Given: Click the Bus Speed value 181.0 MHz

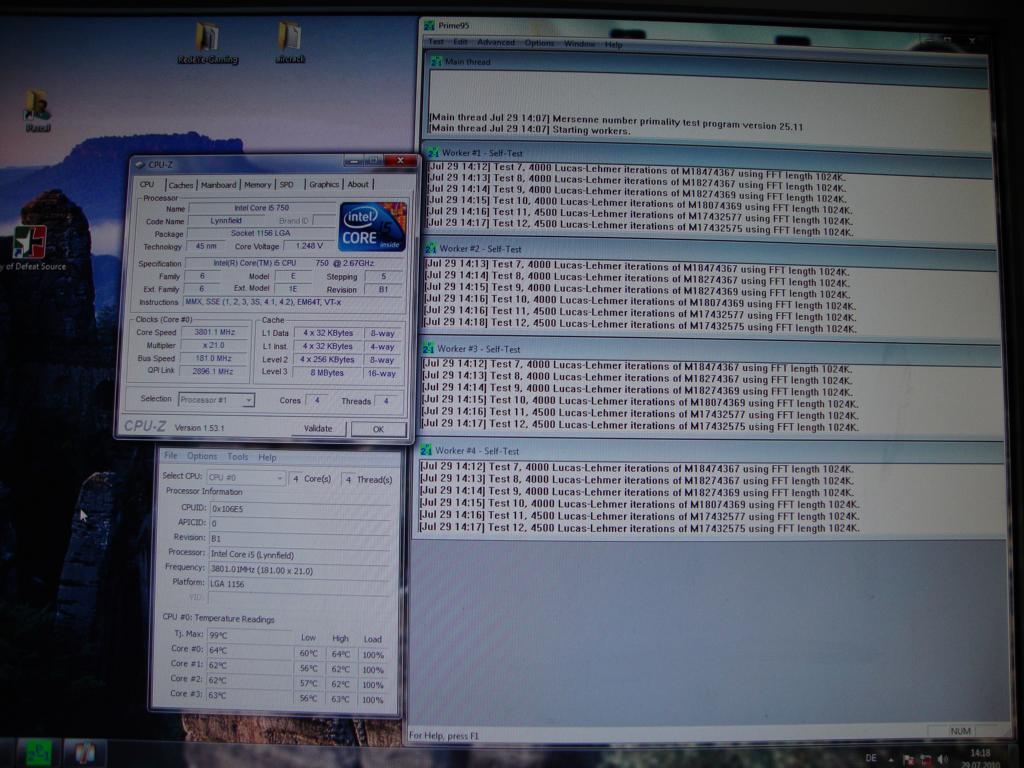Looking at the screenshot, I should click(214, 358).
